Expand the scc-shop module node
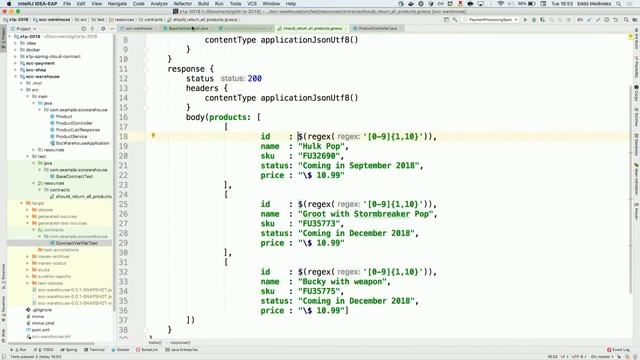 [x=16, y=70]
